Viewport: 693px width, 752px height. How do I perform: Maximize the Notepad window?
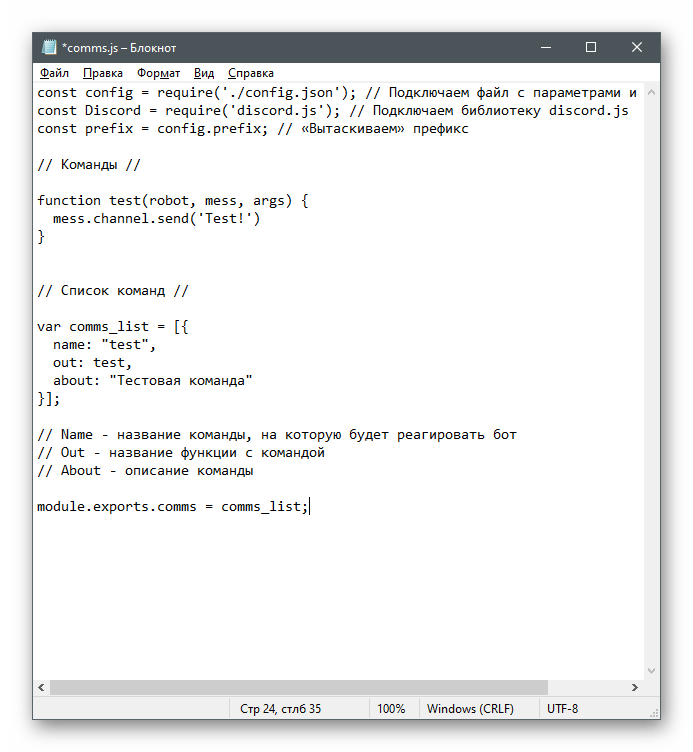pyautogui.click(x=591, y=47)
